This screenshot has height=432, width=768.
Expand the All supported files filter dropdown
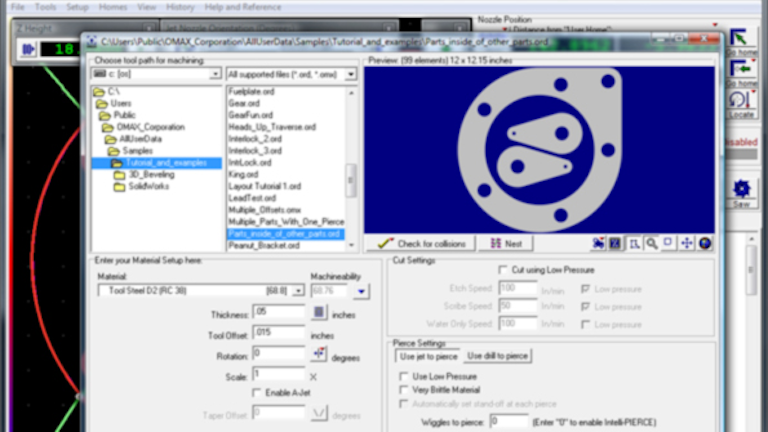click(350, 75)
